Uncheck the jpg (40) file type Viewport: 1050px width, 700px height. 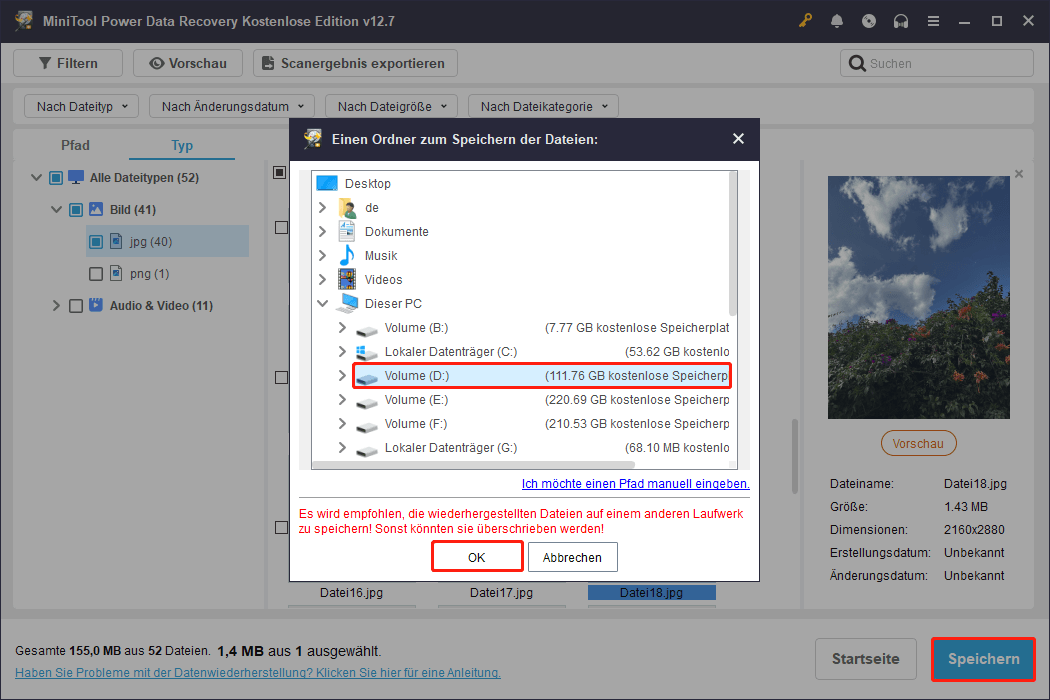click(96, 241)
